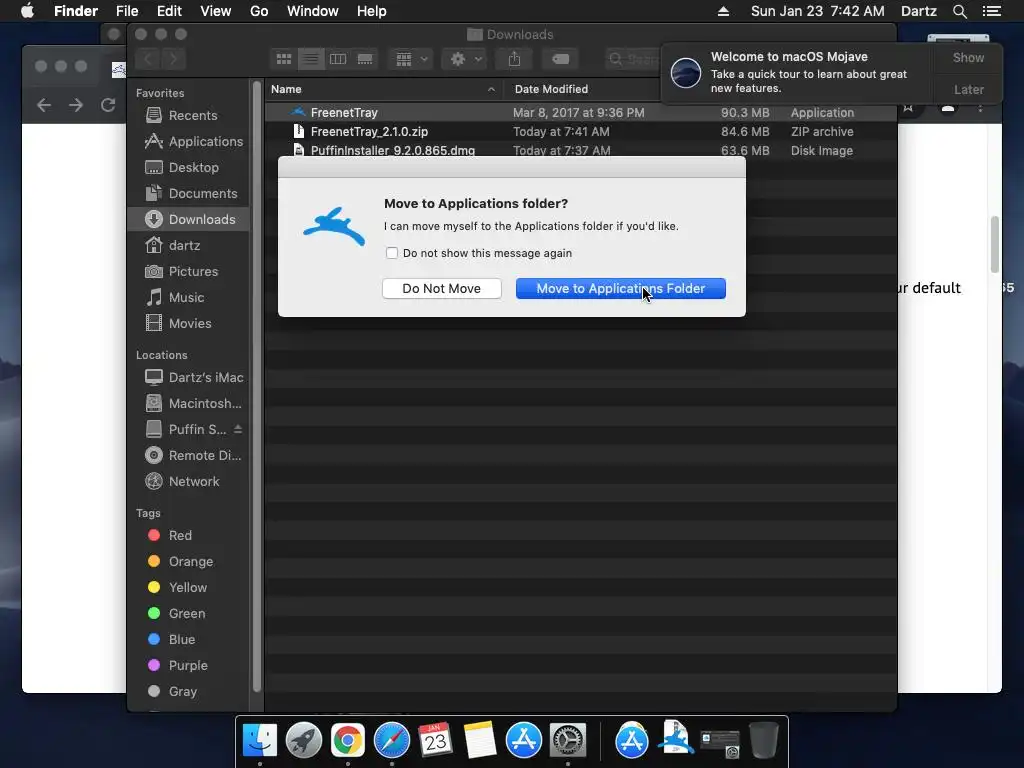Select PuffinInstaller_9.2.0.865.dmg file
This screenshot has height=768, width=1024.
581,150
